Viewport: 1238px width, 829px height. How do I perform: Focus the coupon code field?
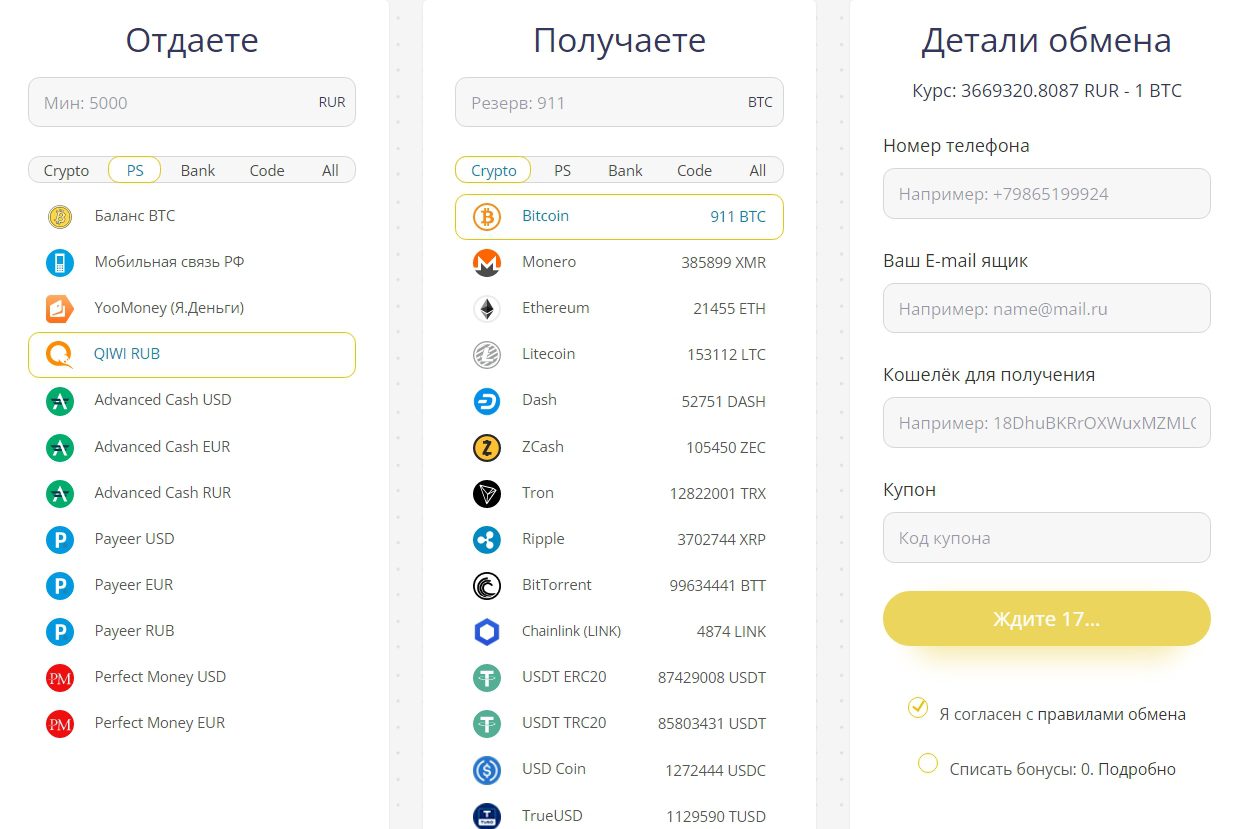(1046, 538)
